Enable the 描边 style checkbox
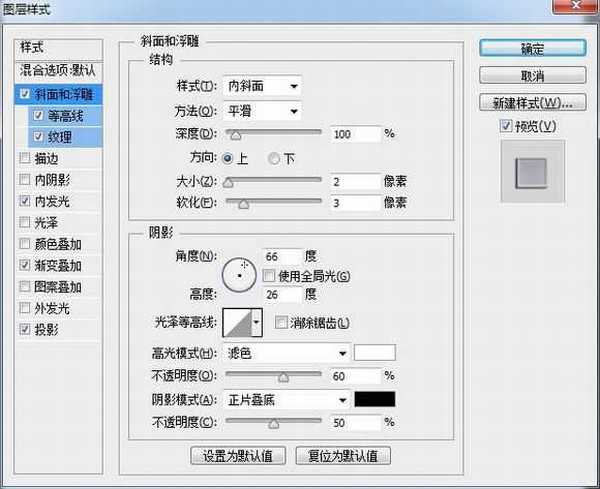Screen dimensions: 600x489 pos(24,158)
